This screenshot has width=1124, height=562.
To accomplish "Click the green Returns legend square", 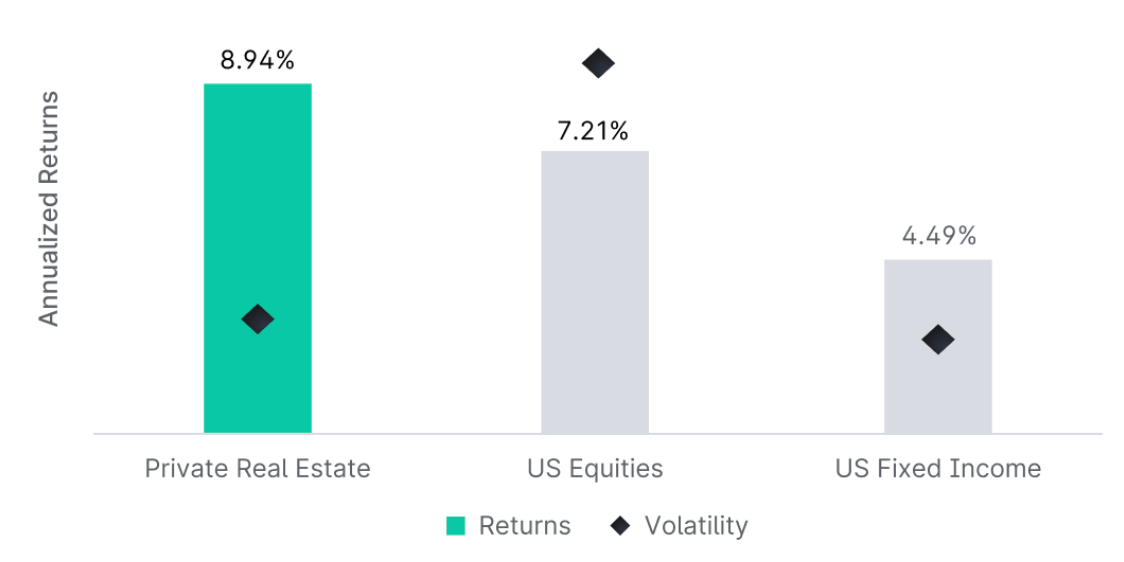I will pyautogui.click(x=455, y=527).
